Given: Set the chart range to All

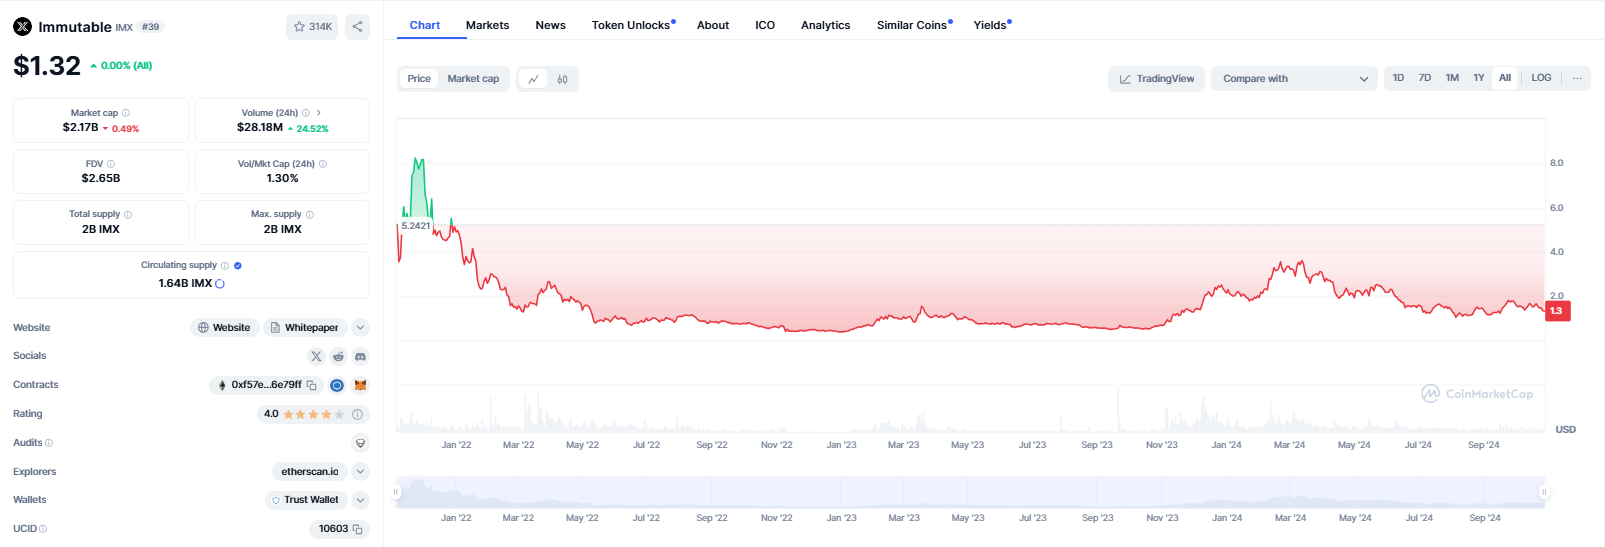Looking at the screenshot, I should click(x=1505, y=78).
